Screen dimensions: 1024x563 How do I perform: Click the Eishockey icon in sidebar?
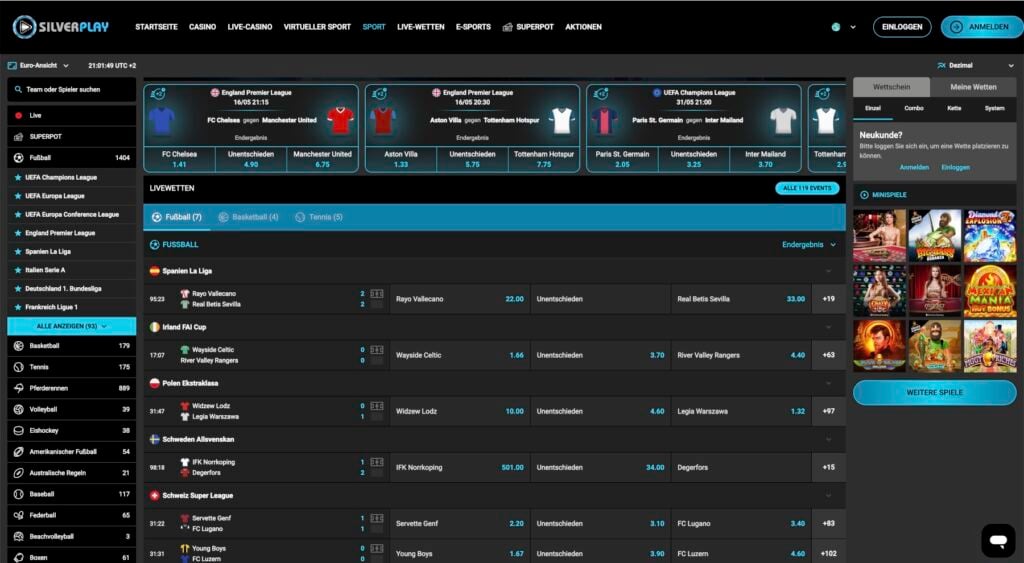[18, 430]
